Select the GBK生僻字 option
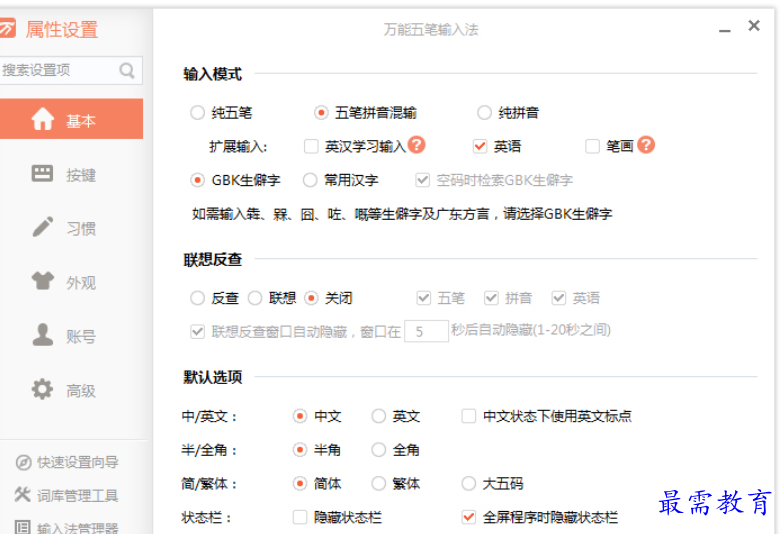 (x=197, y=180)
